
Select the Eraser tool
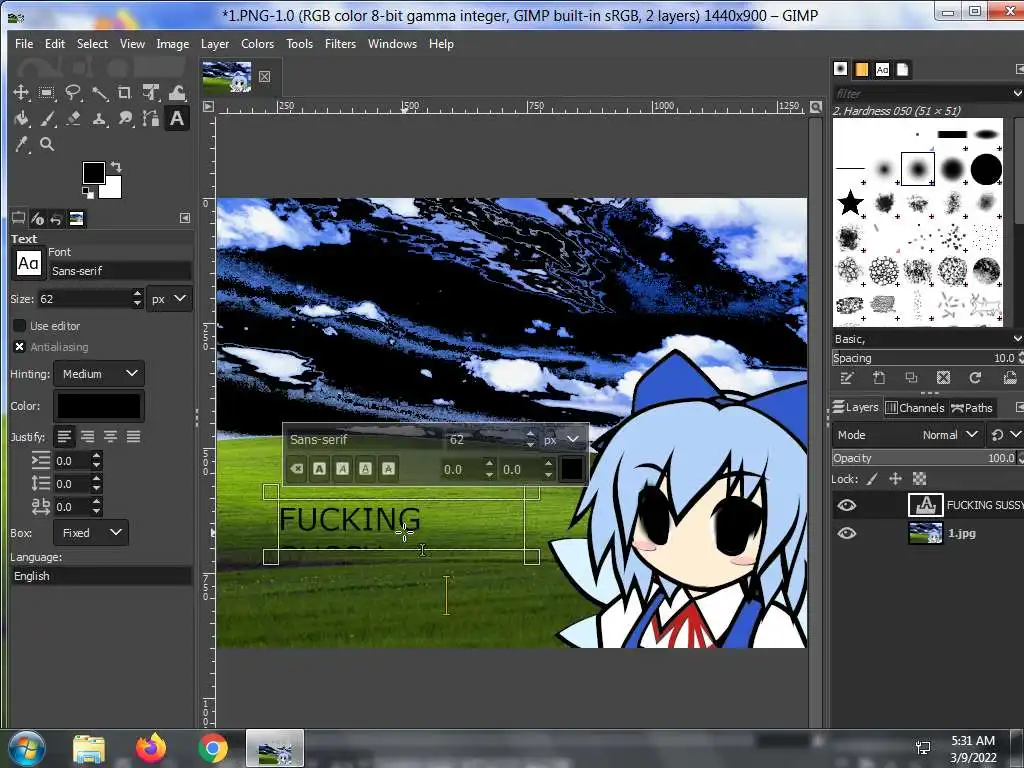72,119
